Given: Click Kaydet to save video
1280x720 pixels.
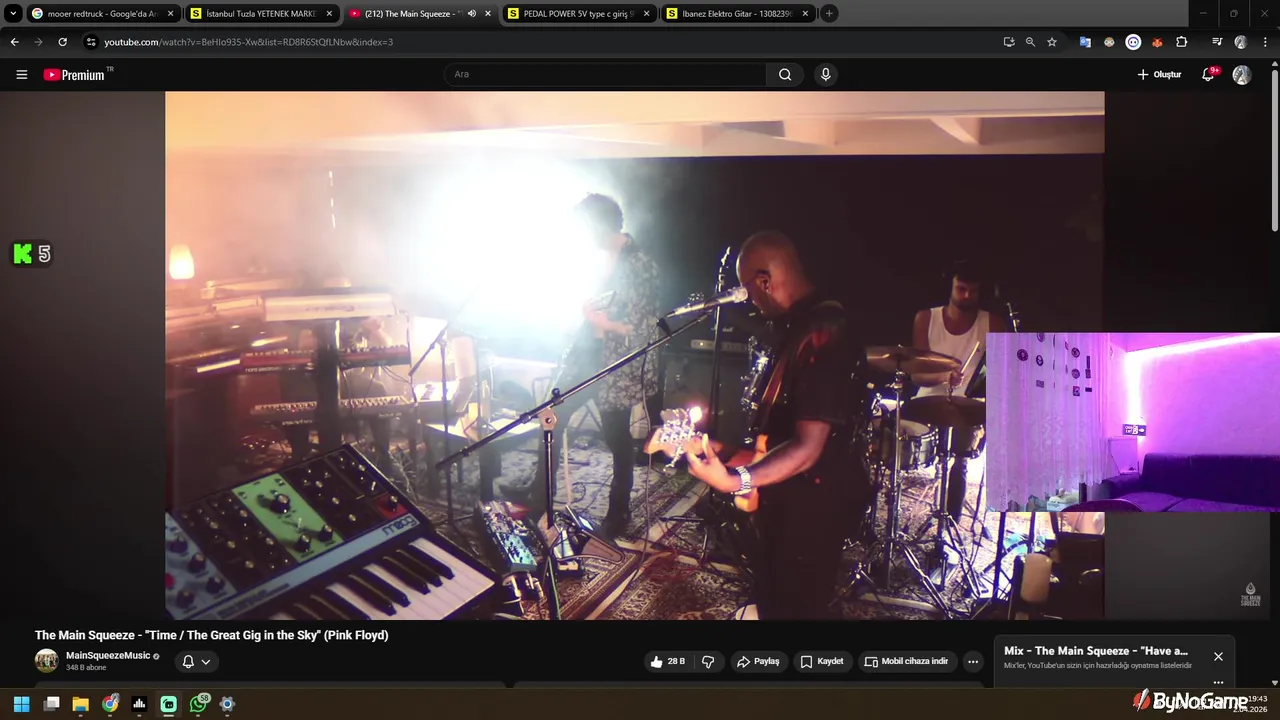Looking at the screenshot, I should pyautogui.click(x=821, y=661).
